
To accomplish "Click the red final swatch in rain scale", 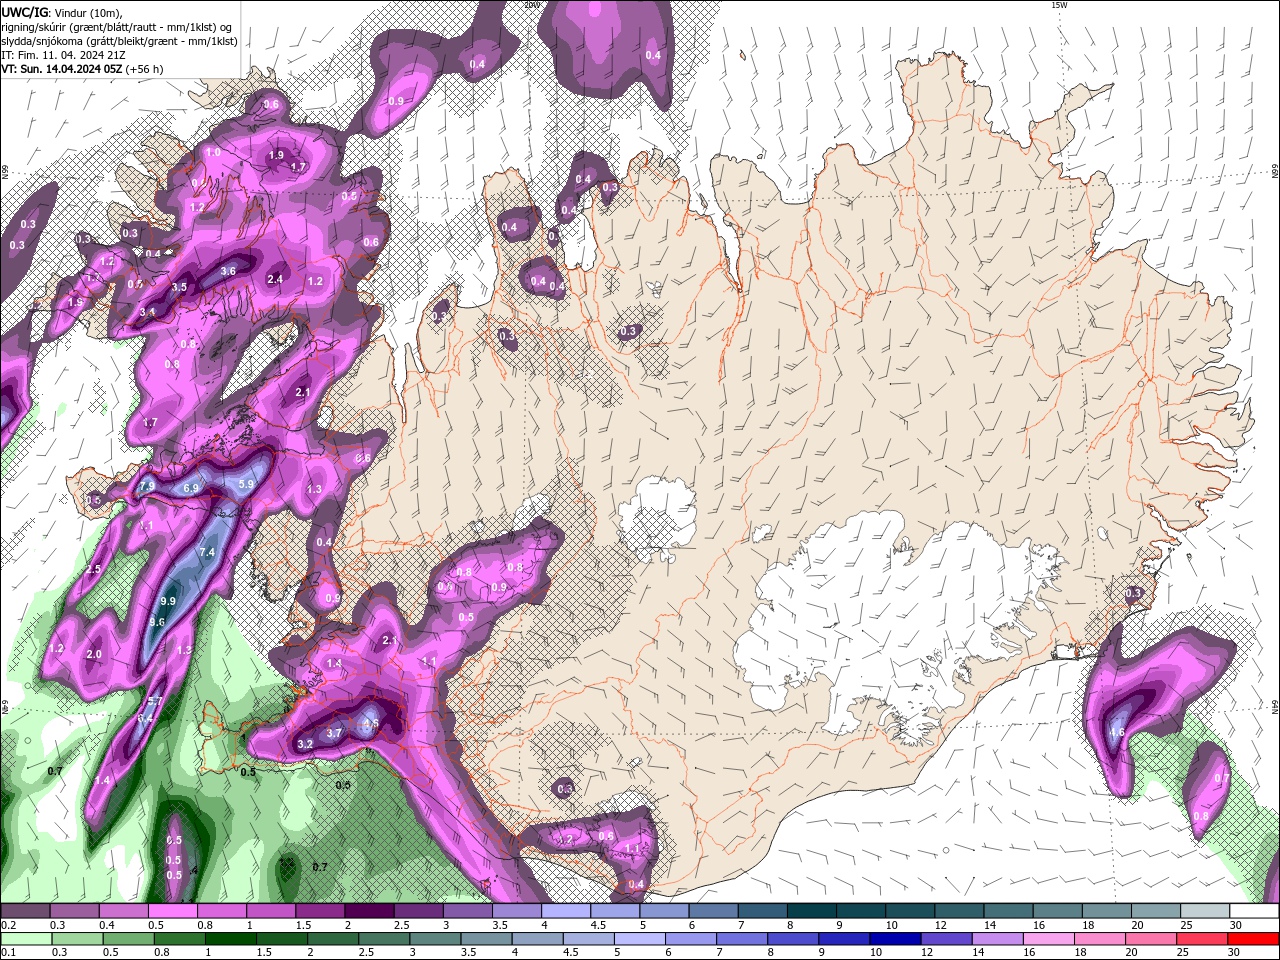I will coord(1253,939).
